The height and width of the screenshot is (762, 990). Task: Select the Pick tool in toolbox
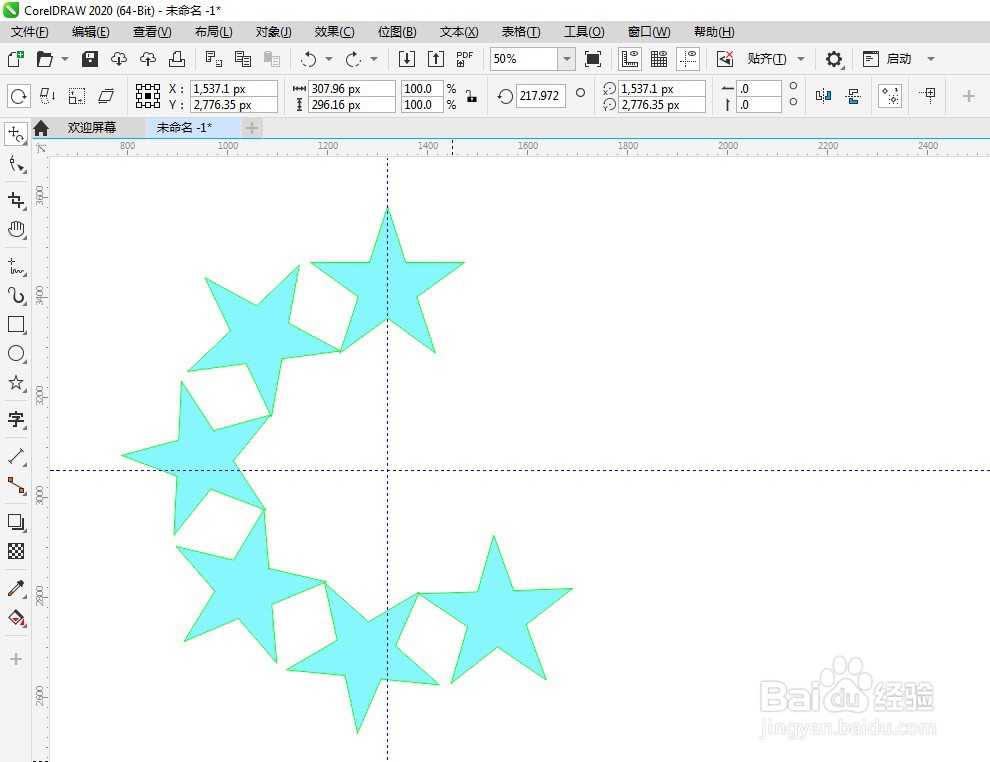coord(16,134)
